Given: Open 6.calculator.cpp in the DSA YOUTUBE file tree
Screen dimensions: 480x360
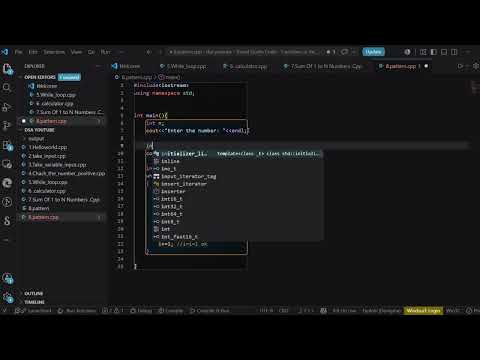Looking at the screenshot, I should pyautogui.click(x=47, y=191).
